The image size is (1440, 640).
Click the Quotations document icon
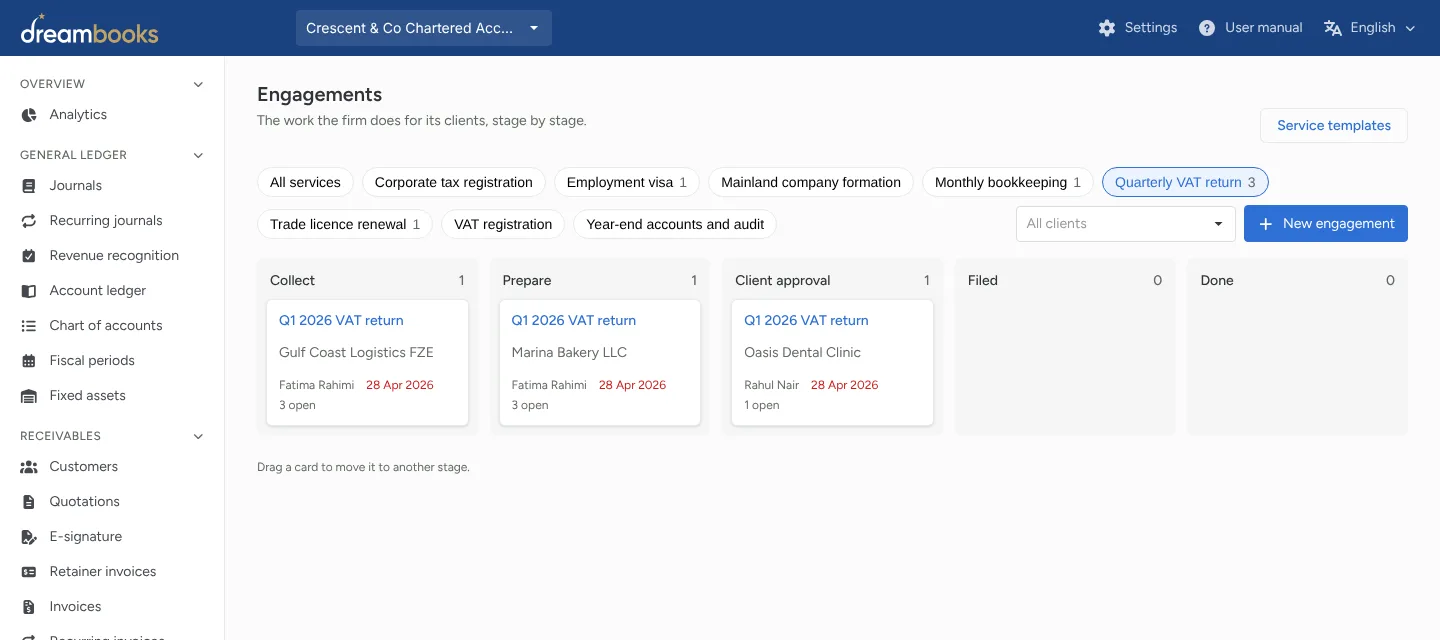coord(29,502)
